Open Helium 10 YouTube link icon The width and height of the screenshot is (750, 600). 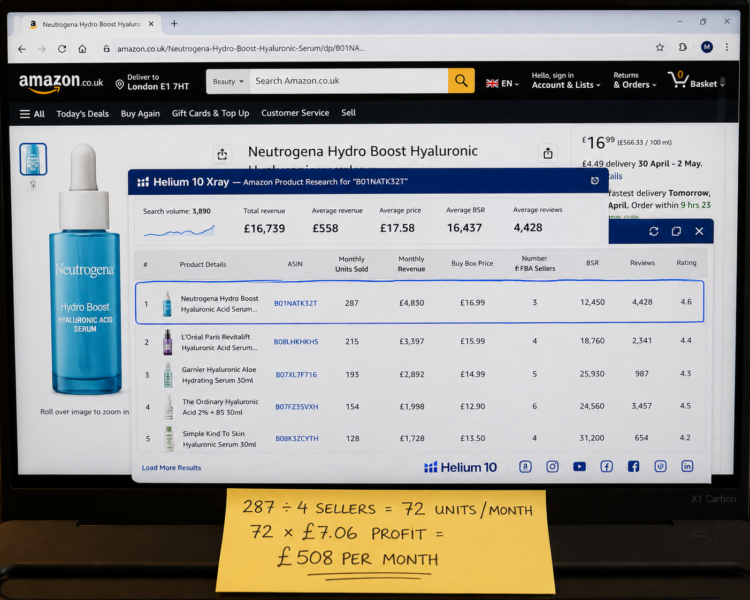[579, 467]
